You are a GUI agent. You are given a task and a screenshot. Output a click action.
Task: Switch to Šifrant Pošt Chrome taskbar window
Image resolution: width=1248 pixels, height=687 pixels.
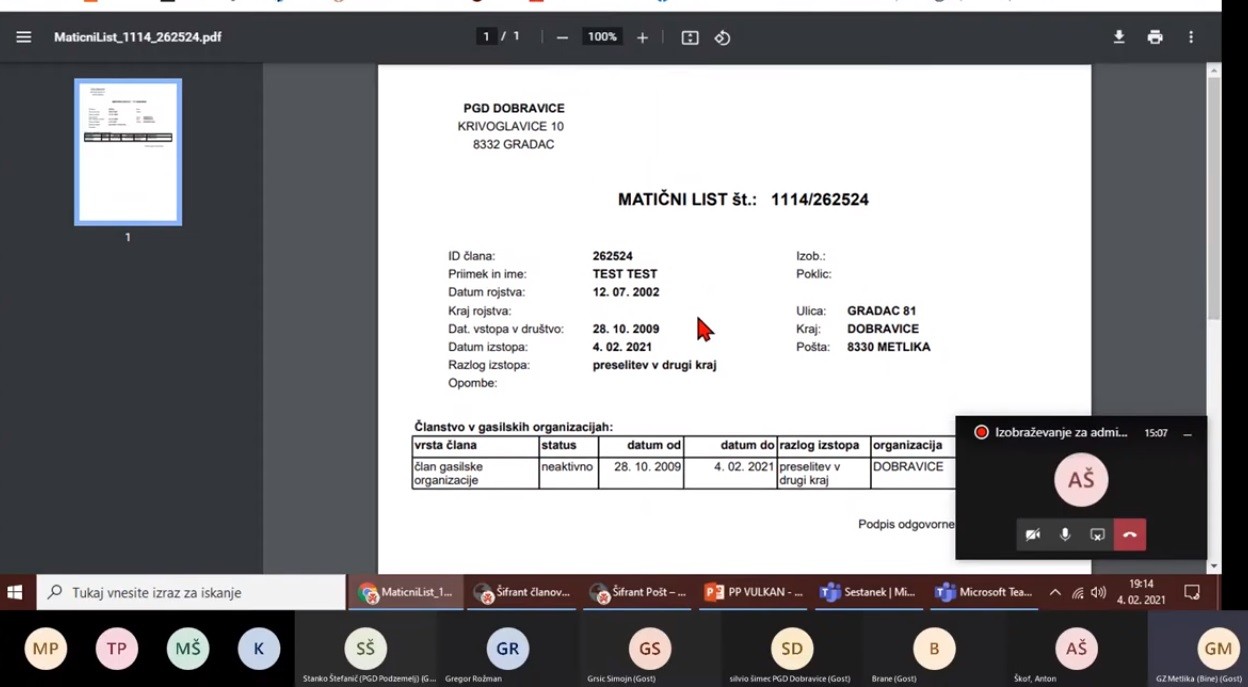[x=638, y=592]
